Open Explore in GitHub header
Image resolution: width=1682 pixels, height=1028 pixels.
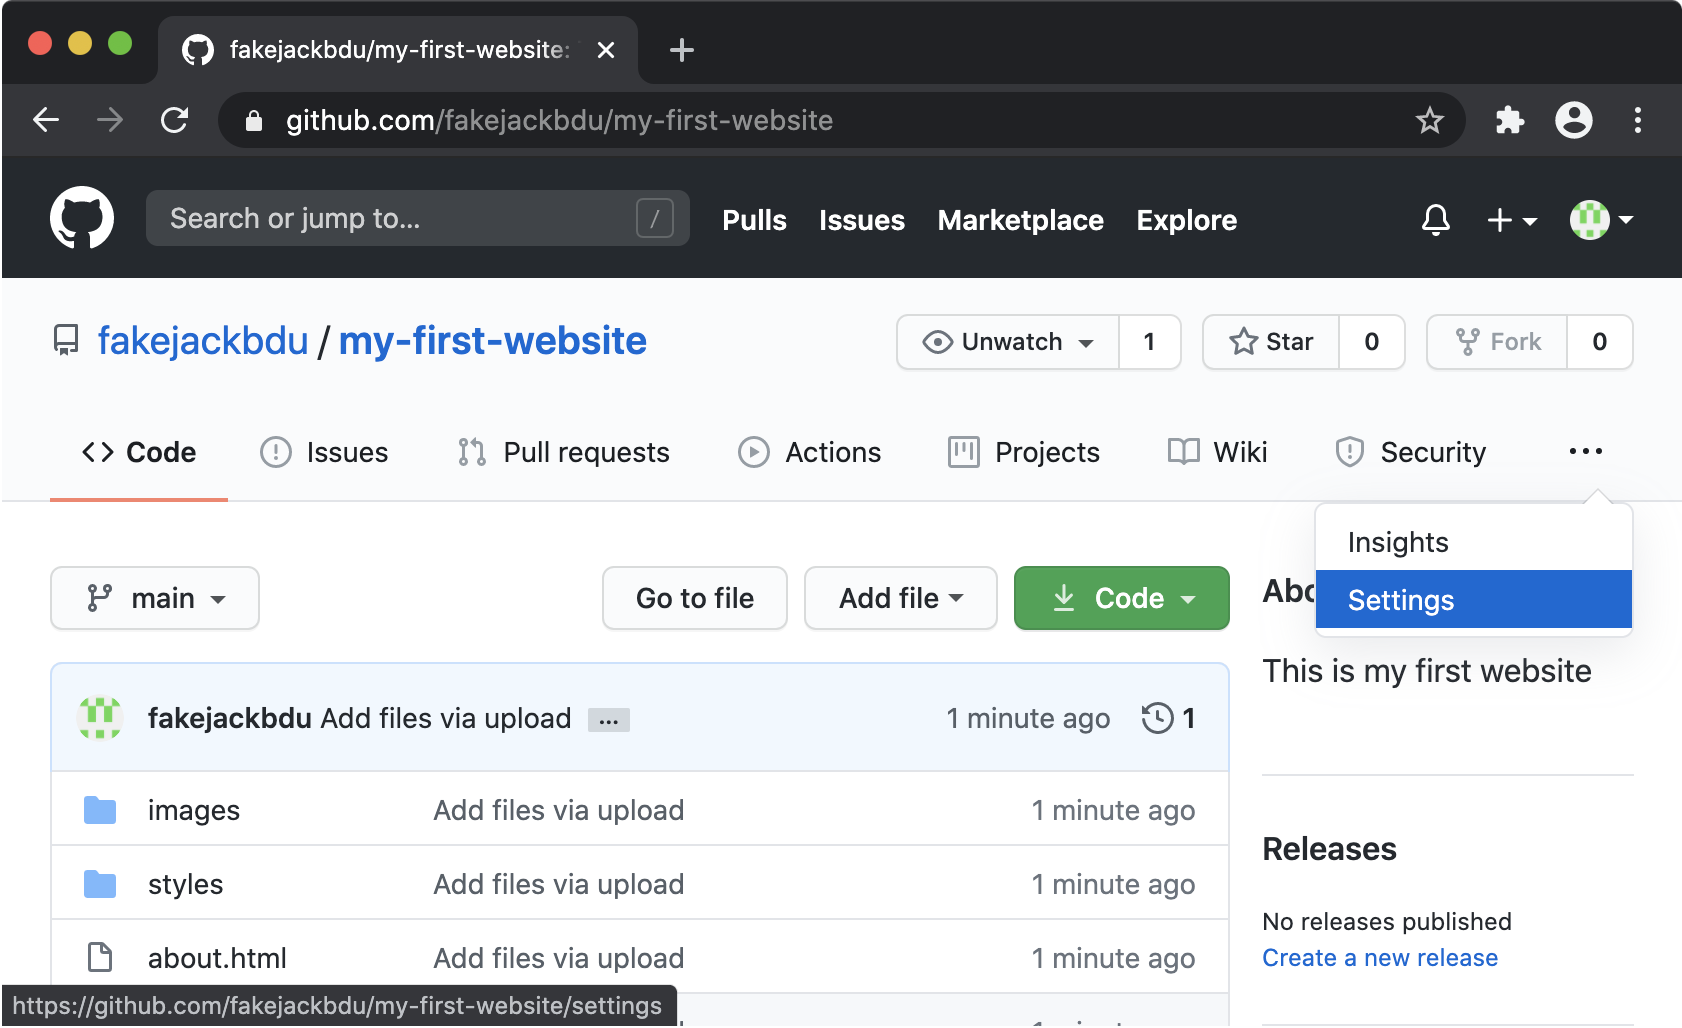[1186, 220]
